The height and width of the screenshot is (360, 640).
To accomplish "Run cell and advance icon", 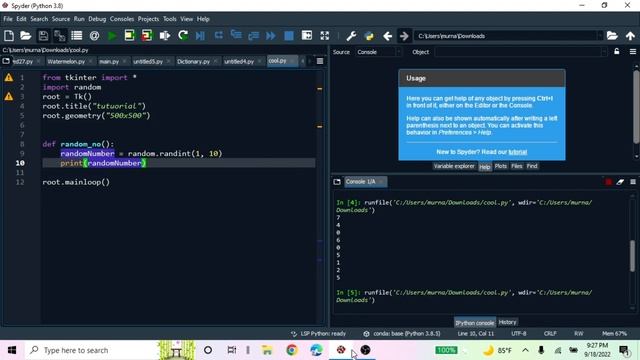I will [x=147, y=36].
